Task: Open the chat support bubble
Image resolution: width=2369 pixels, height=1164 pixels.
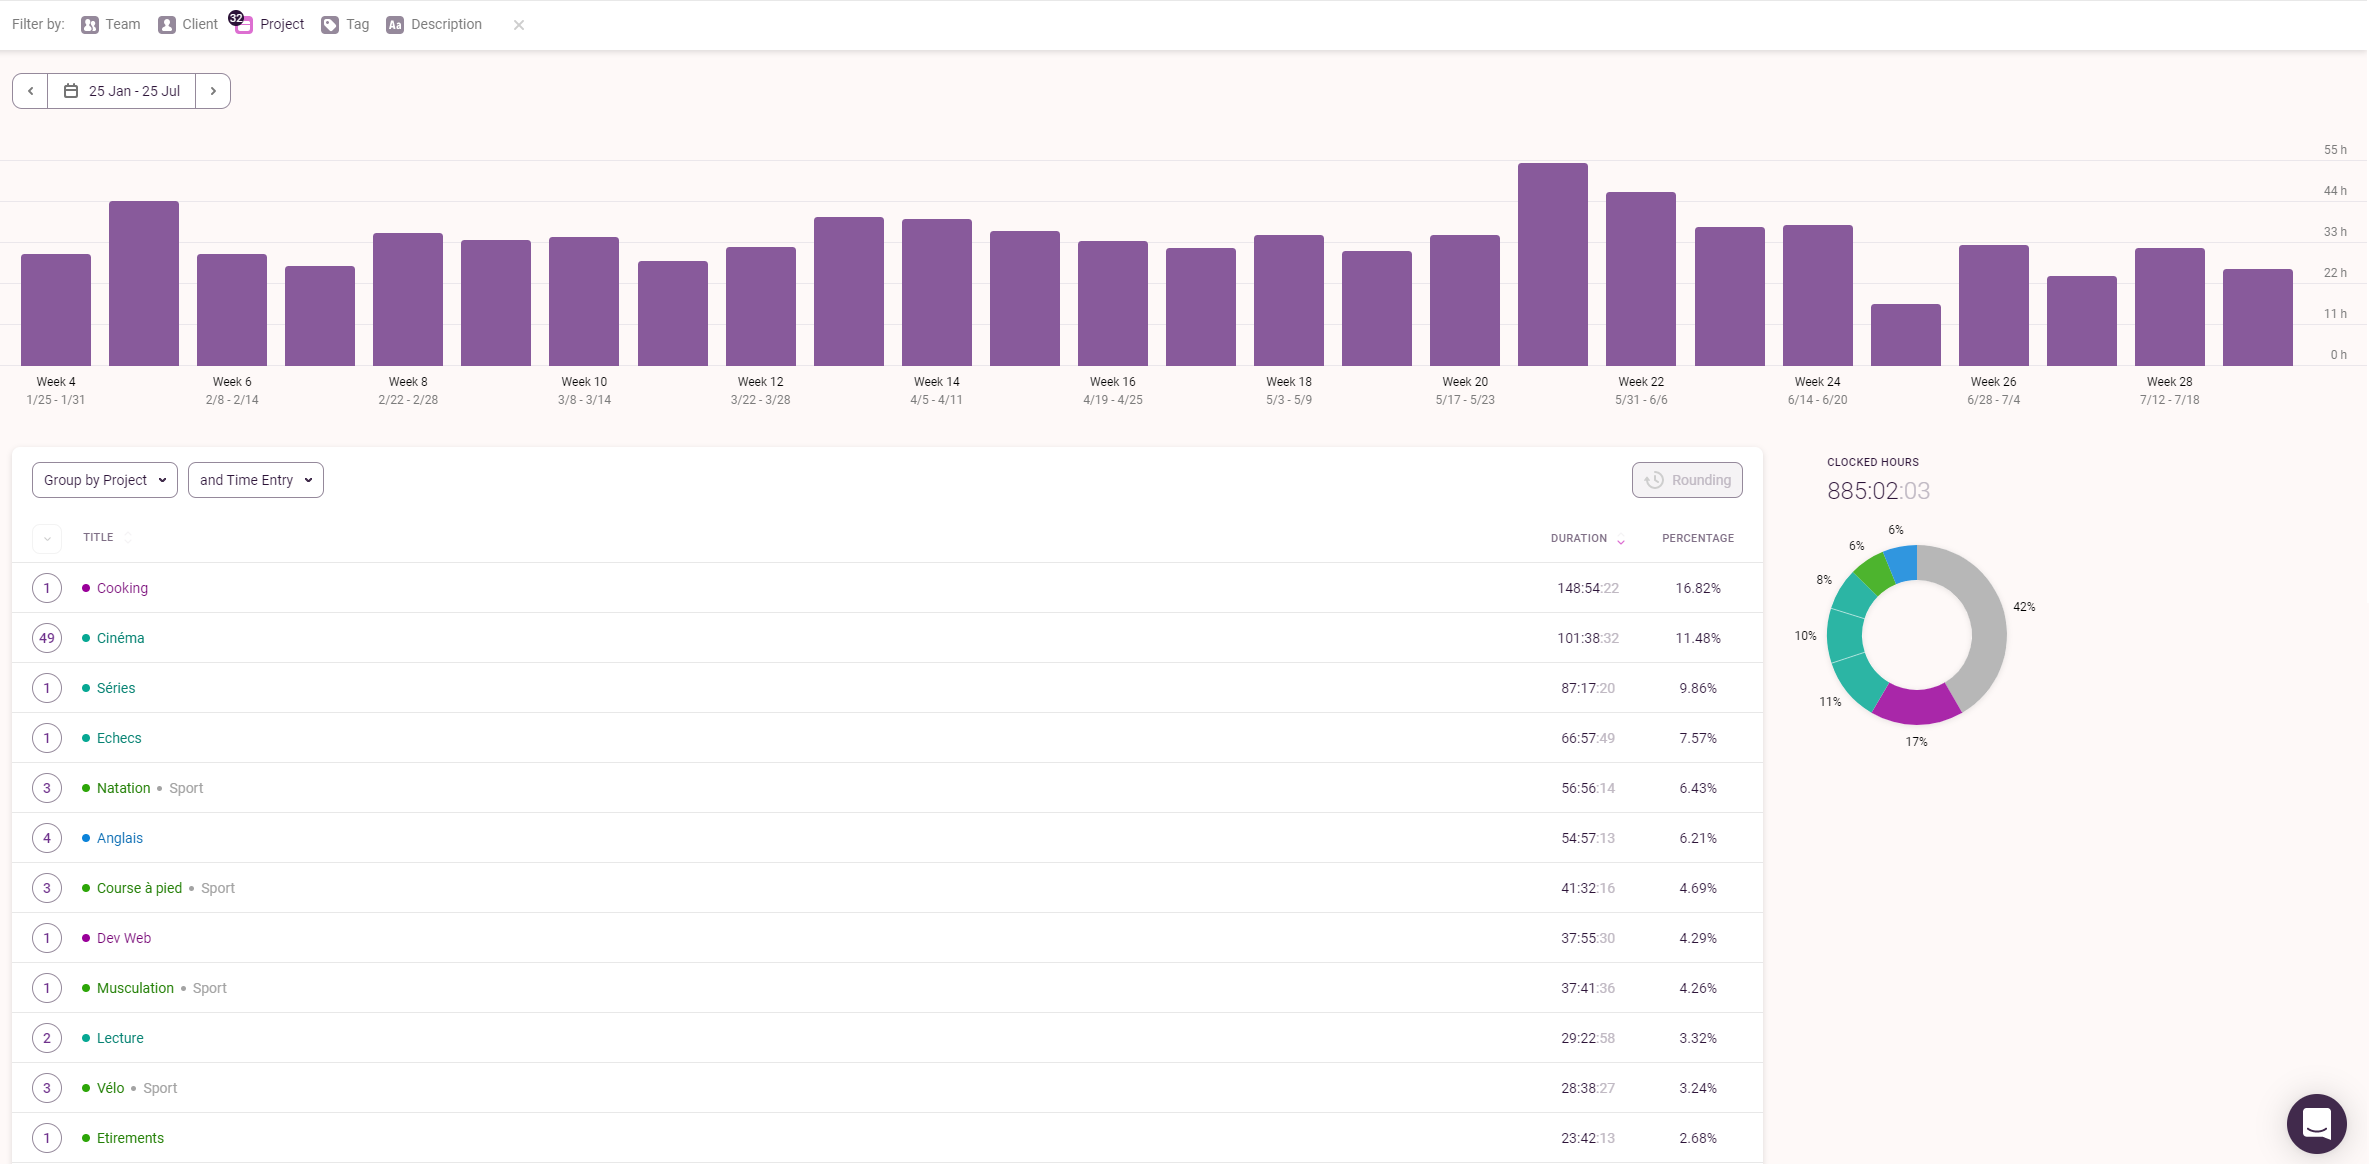Action: [2316, 1123]
